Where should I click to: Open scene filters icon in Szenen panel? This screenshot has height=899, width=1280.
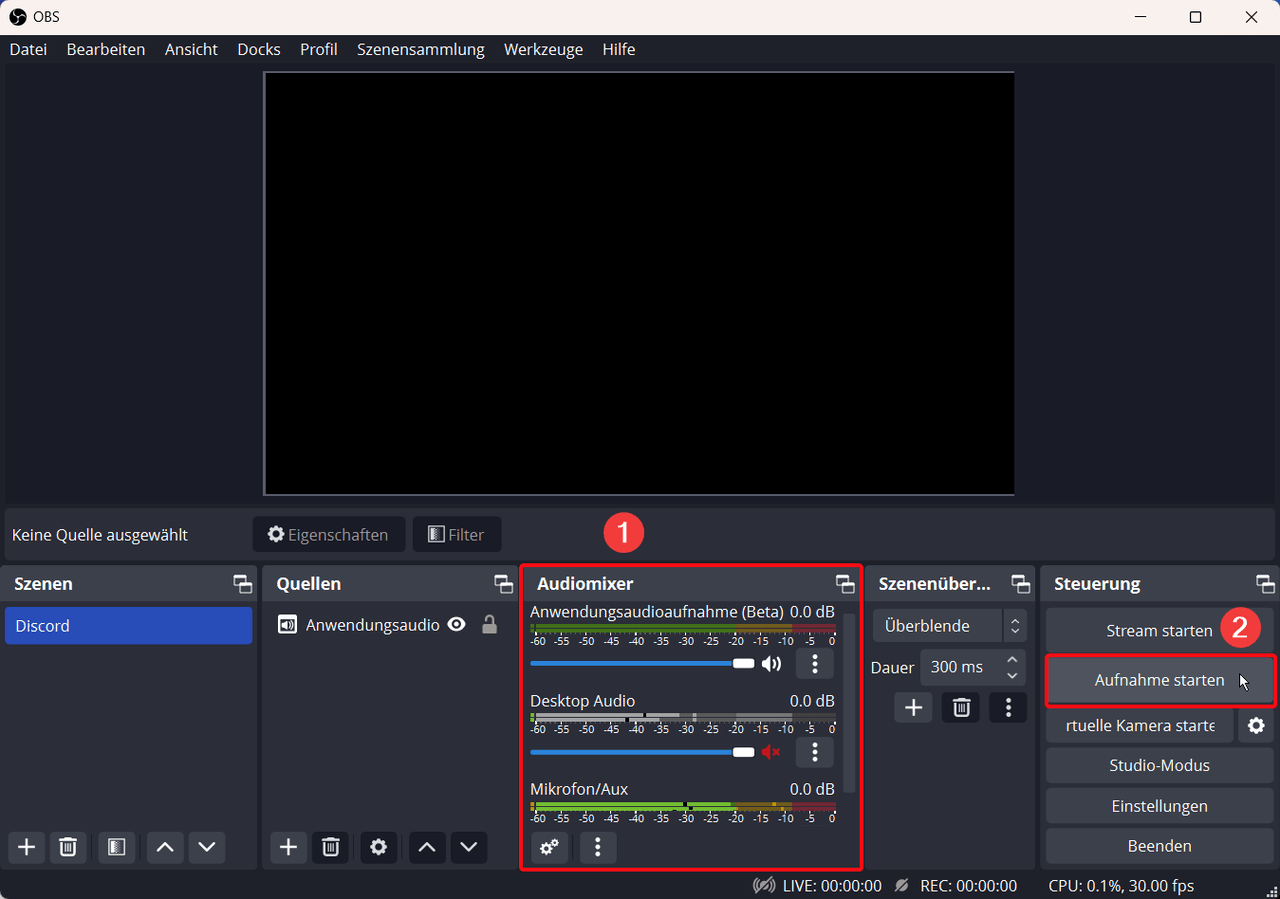coord(117,847)
